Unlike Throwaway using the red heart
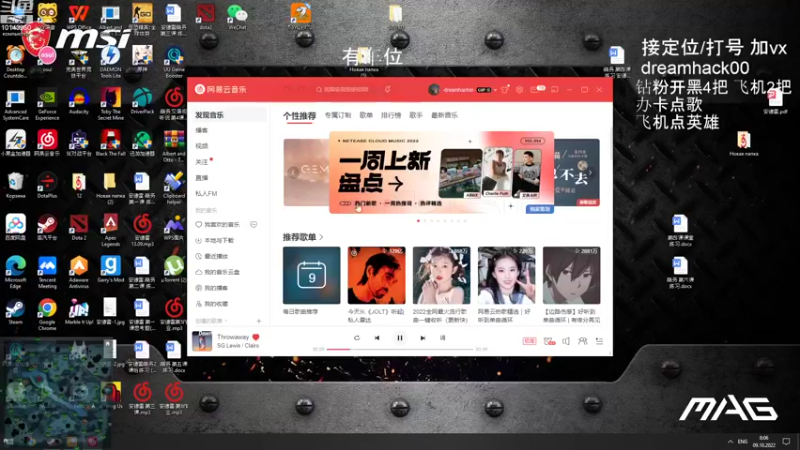The width and height of the screenshot is (800, 450). (256, 337)
